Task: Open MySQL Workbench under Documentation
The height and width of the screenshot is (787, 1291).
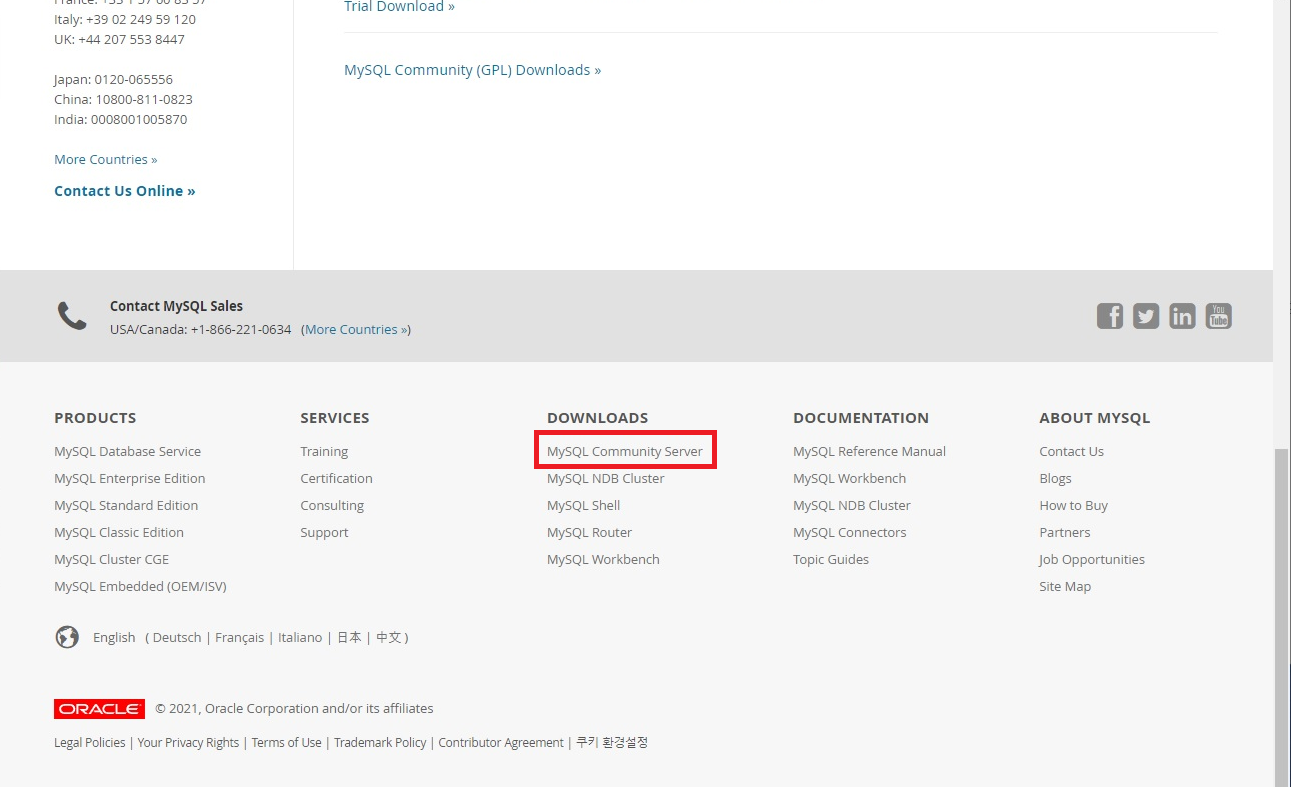Action: pos(849,479)
